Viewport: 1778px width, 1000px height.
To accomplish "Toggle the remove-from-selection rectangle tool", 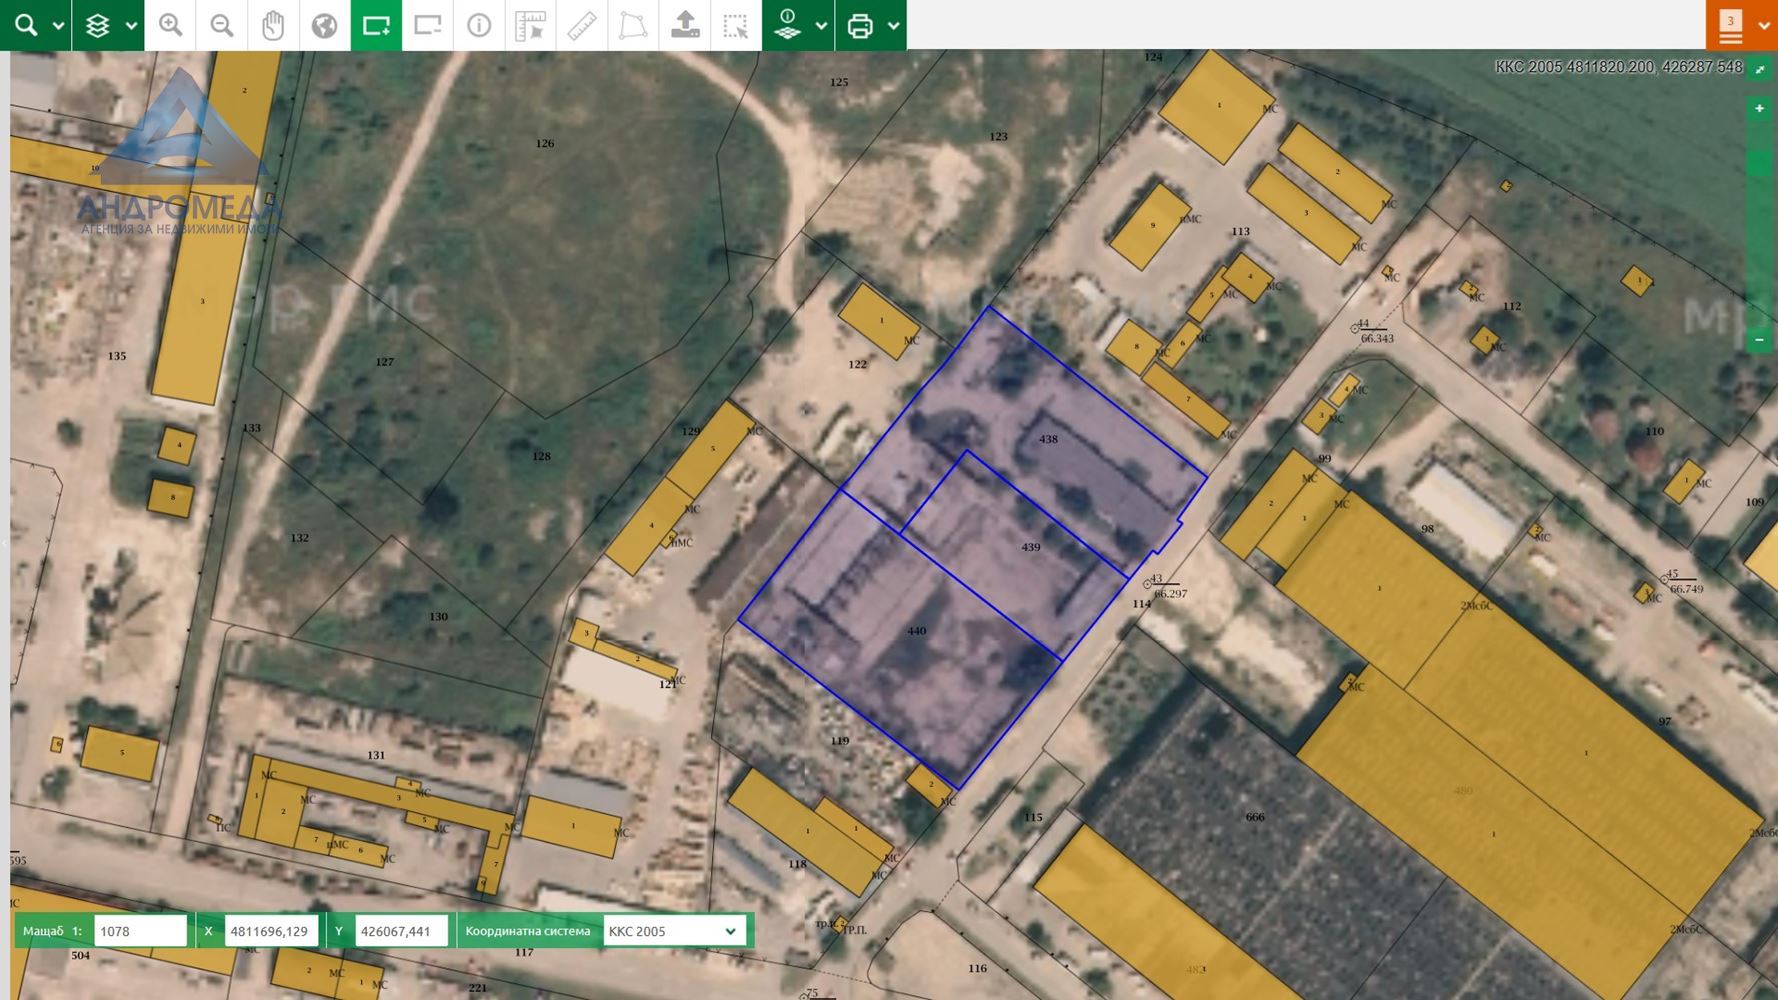I will (428, 25).
